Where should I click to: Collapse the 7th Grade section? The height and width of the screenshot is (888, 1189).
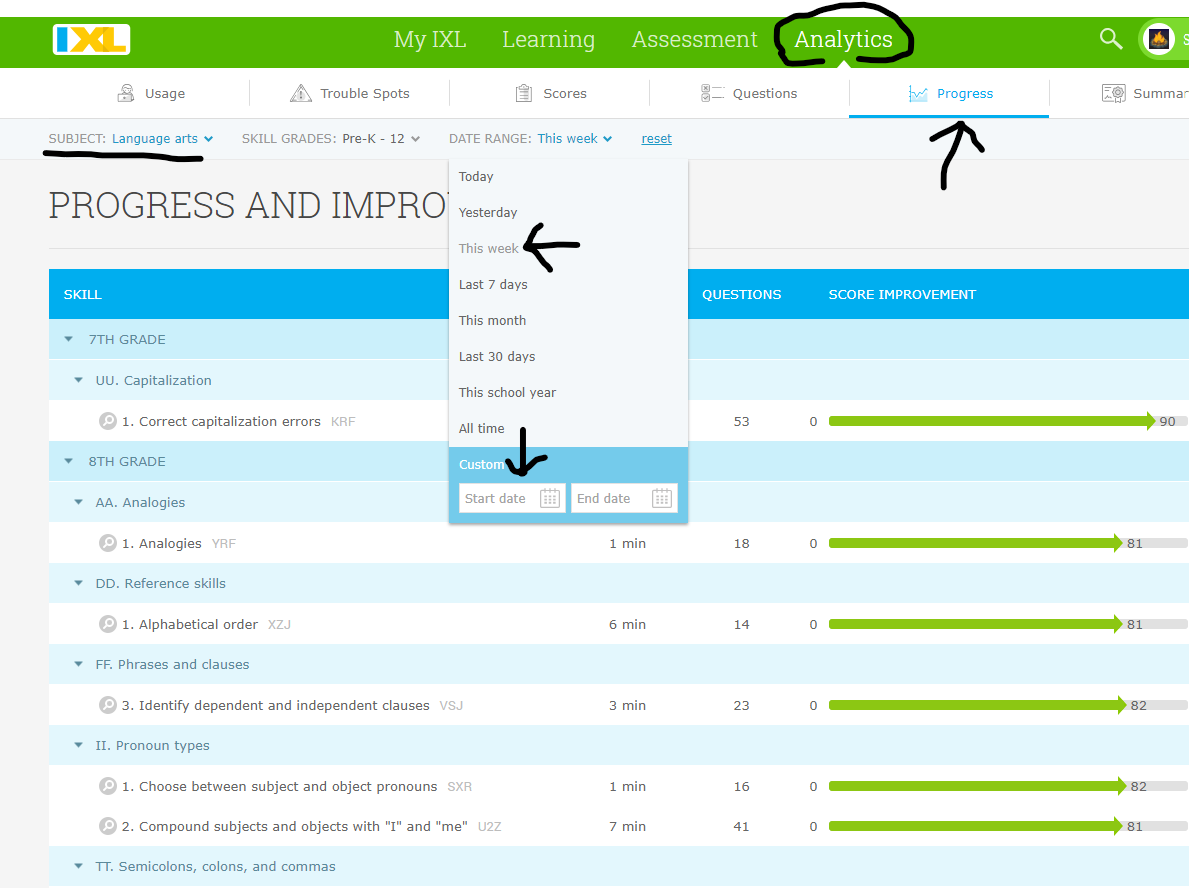point(69,340)
